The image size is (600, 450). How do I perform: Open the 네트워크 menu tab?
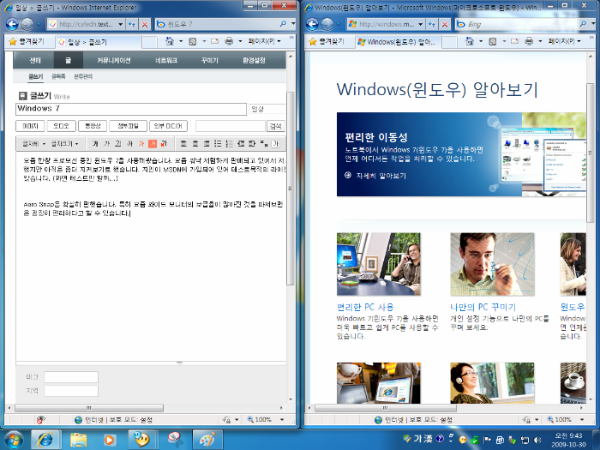(x=166, y=60)
